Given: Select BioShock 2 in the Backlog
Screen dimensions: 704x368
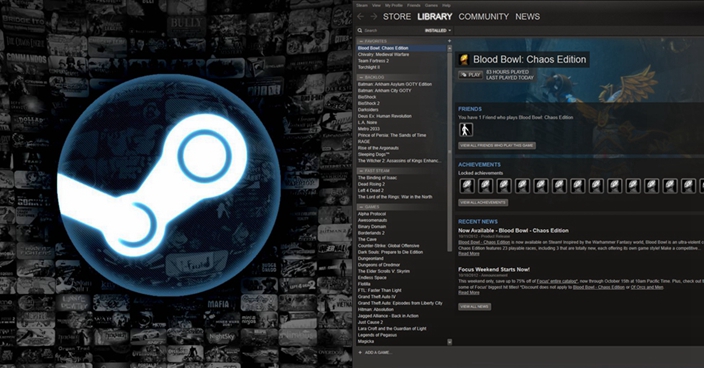Looking at the screenshot, I should coord(369,103).
